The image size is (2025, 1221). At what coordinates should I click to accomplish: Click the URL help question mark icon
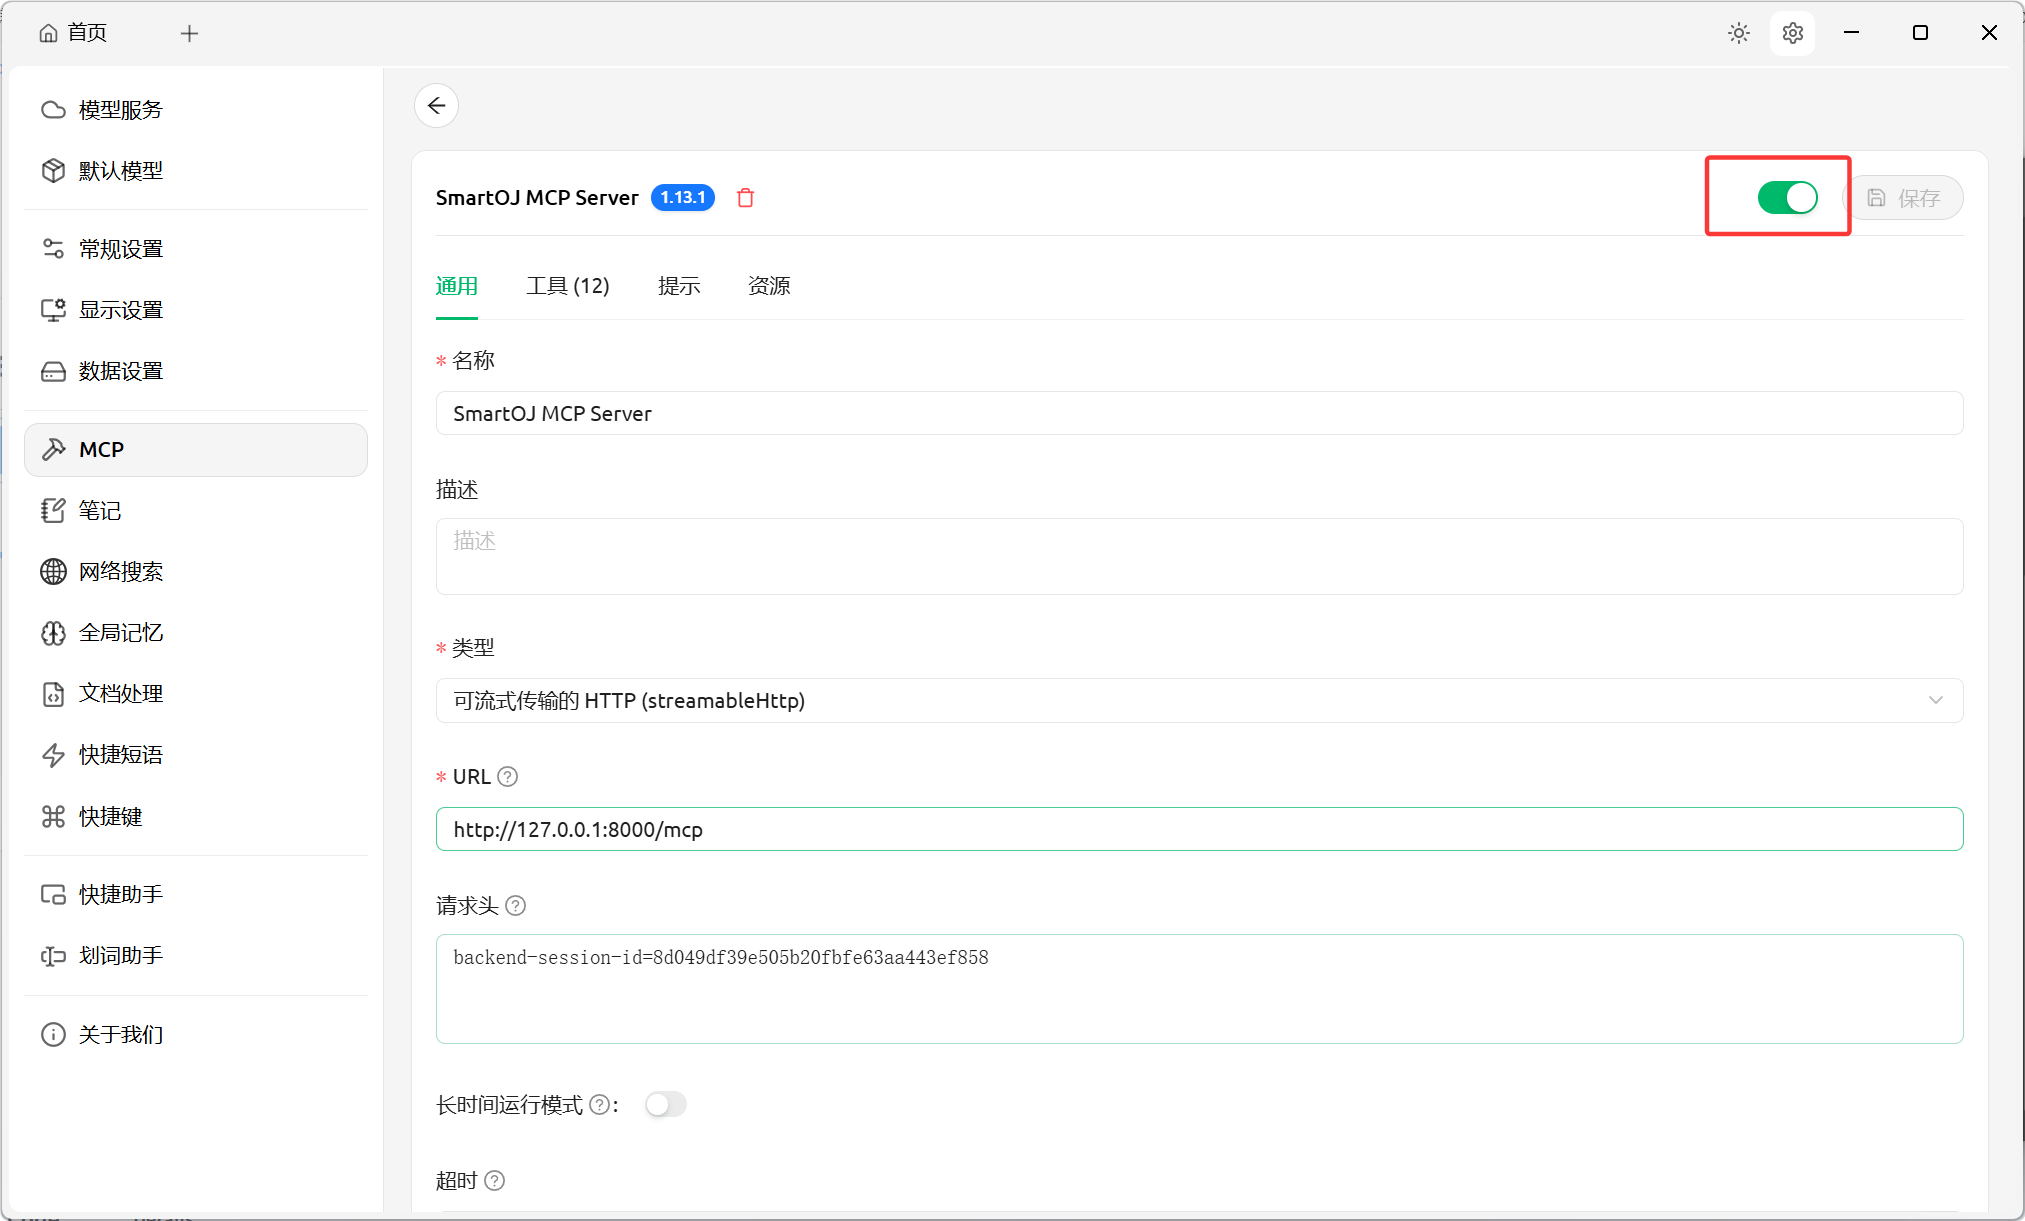click(508, 777)
